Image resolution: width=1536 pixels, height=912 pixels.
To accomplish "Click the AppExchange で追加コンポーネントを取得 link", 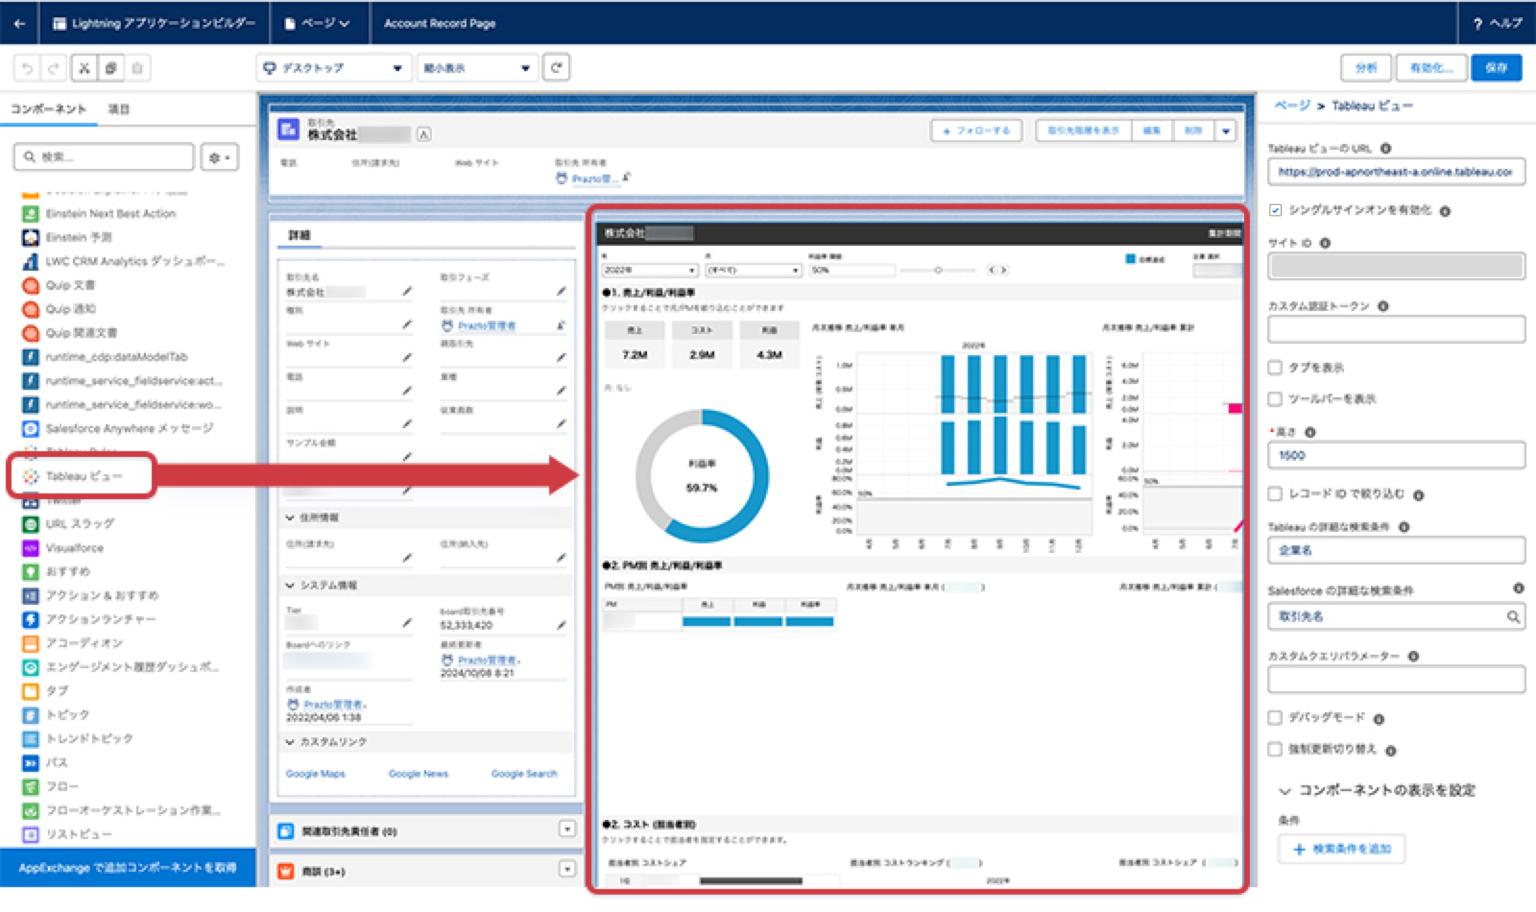I will tap(130, 868).
